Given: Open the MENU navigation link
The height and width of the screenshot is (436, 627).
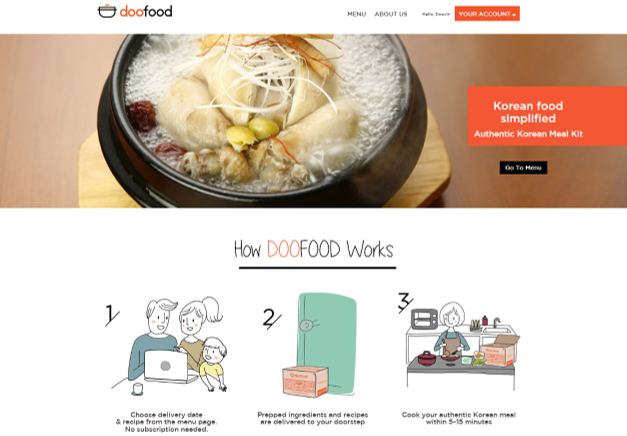Looking at the screenshot, I should 356,14.
